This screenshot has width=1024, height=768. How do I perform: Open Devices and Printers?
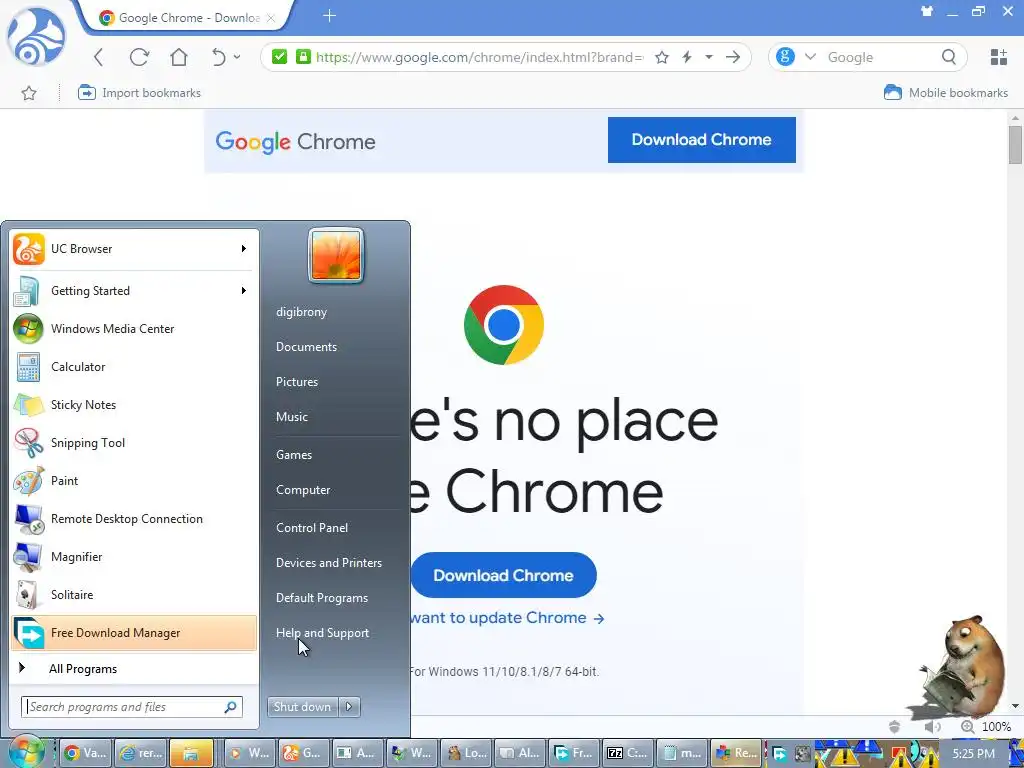[x=328, y=563]
